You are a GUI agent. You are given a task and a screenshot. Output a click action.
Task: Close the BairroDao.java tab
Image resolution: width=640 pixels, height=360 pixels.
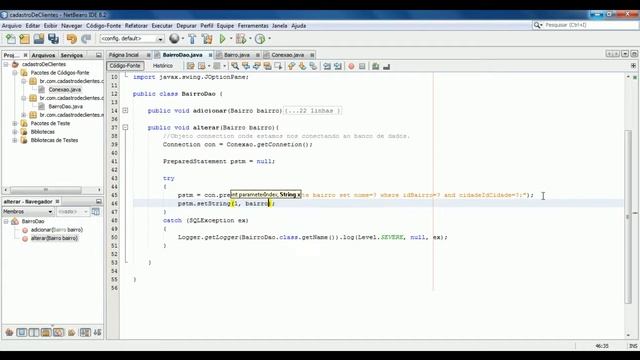point(210,55)
